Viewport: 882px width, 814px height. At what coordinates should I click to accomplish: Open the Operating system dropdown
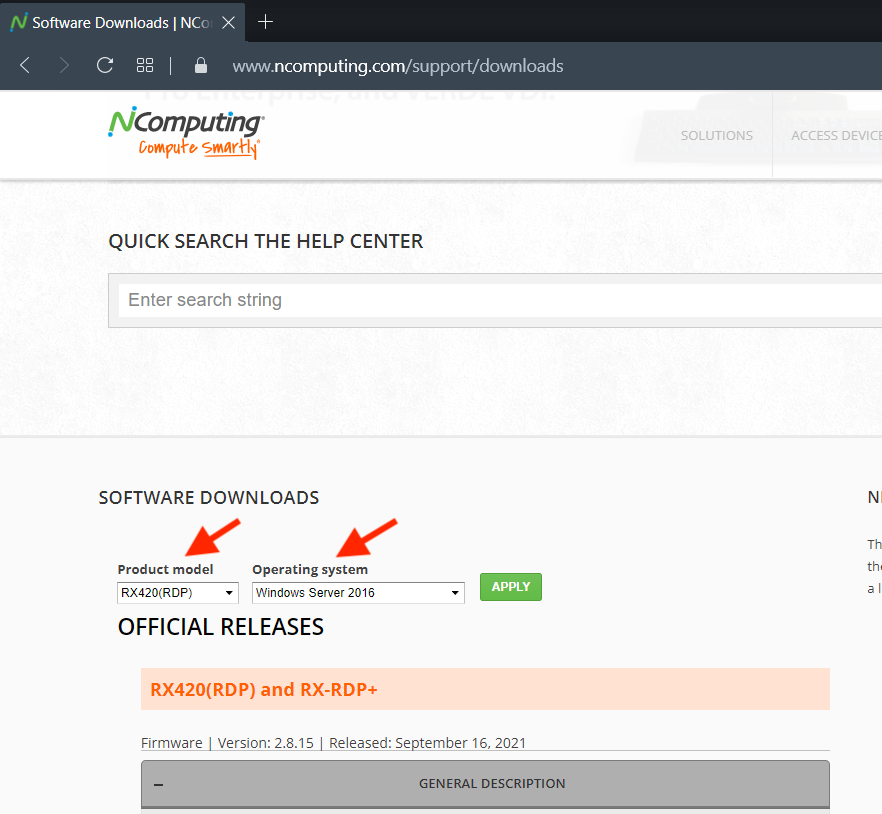pyautogui.click(x=358, y=593)
